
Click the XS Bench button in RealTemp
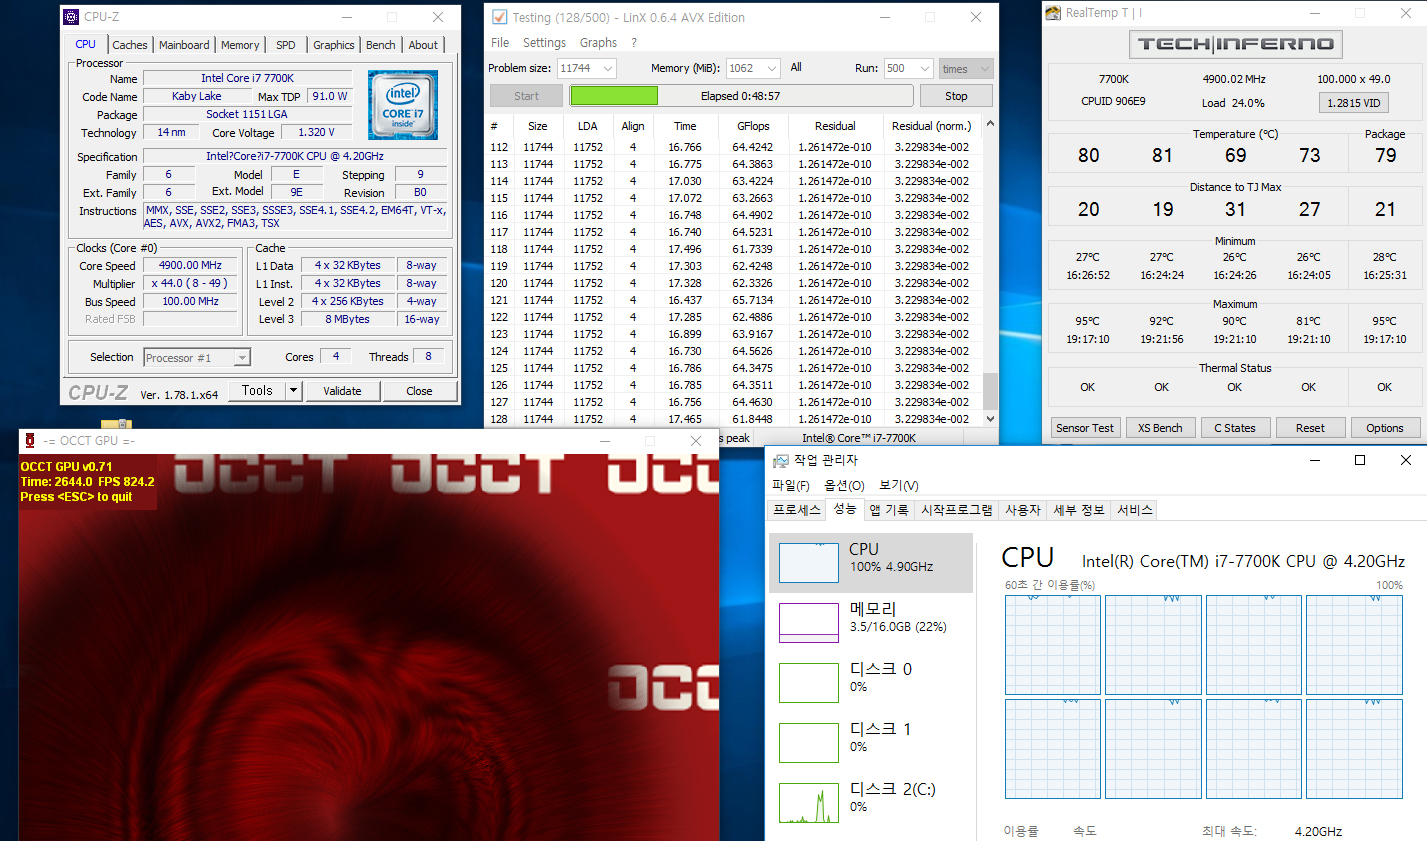coord(1160,428)
